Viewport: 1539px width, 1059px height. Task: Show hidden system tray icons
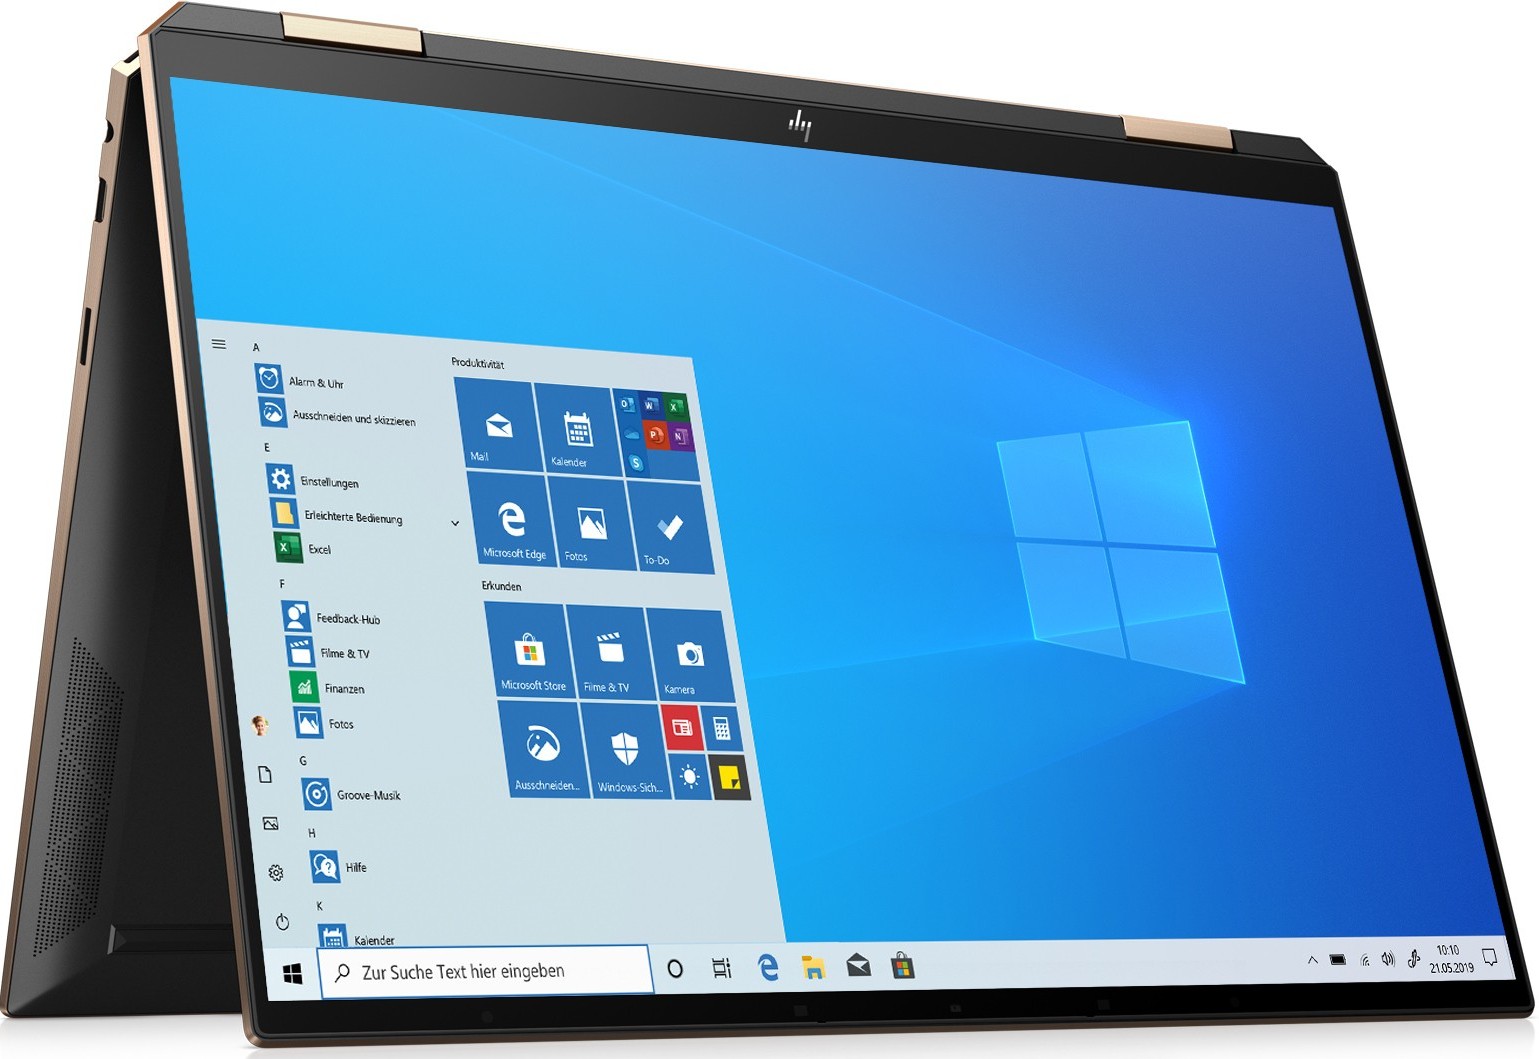(x=1312, y=960)
